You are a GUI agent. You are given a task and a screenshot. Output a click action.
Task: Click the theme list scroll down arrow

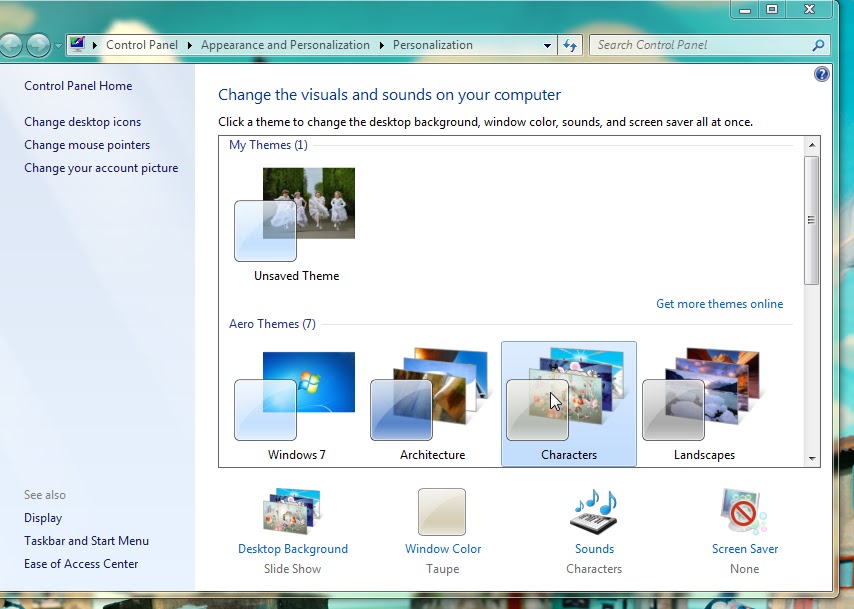812,459
